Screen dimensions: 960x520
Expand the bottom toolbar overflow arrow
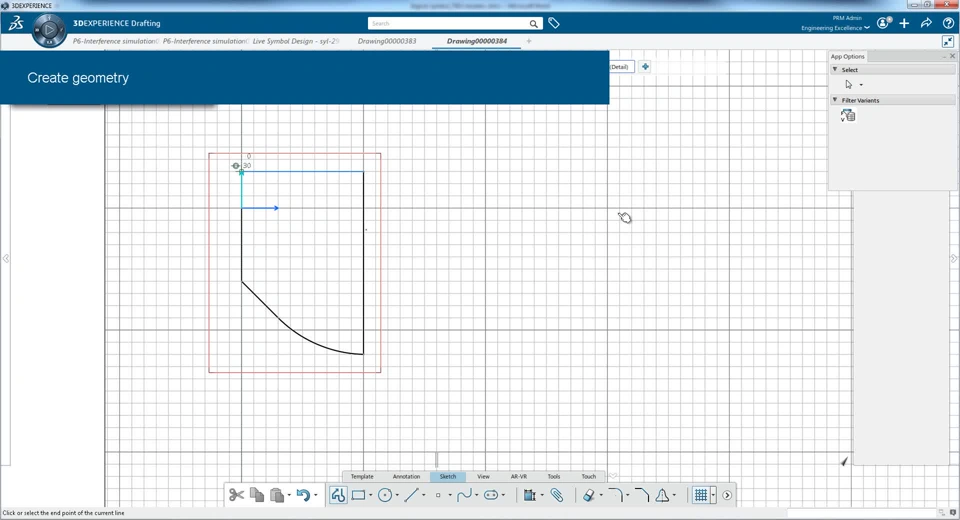tap(727, 495)
